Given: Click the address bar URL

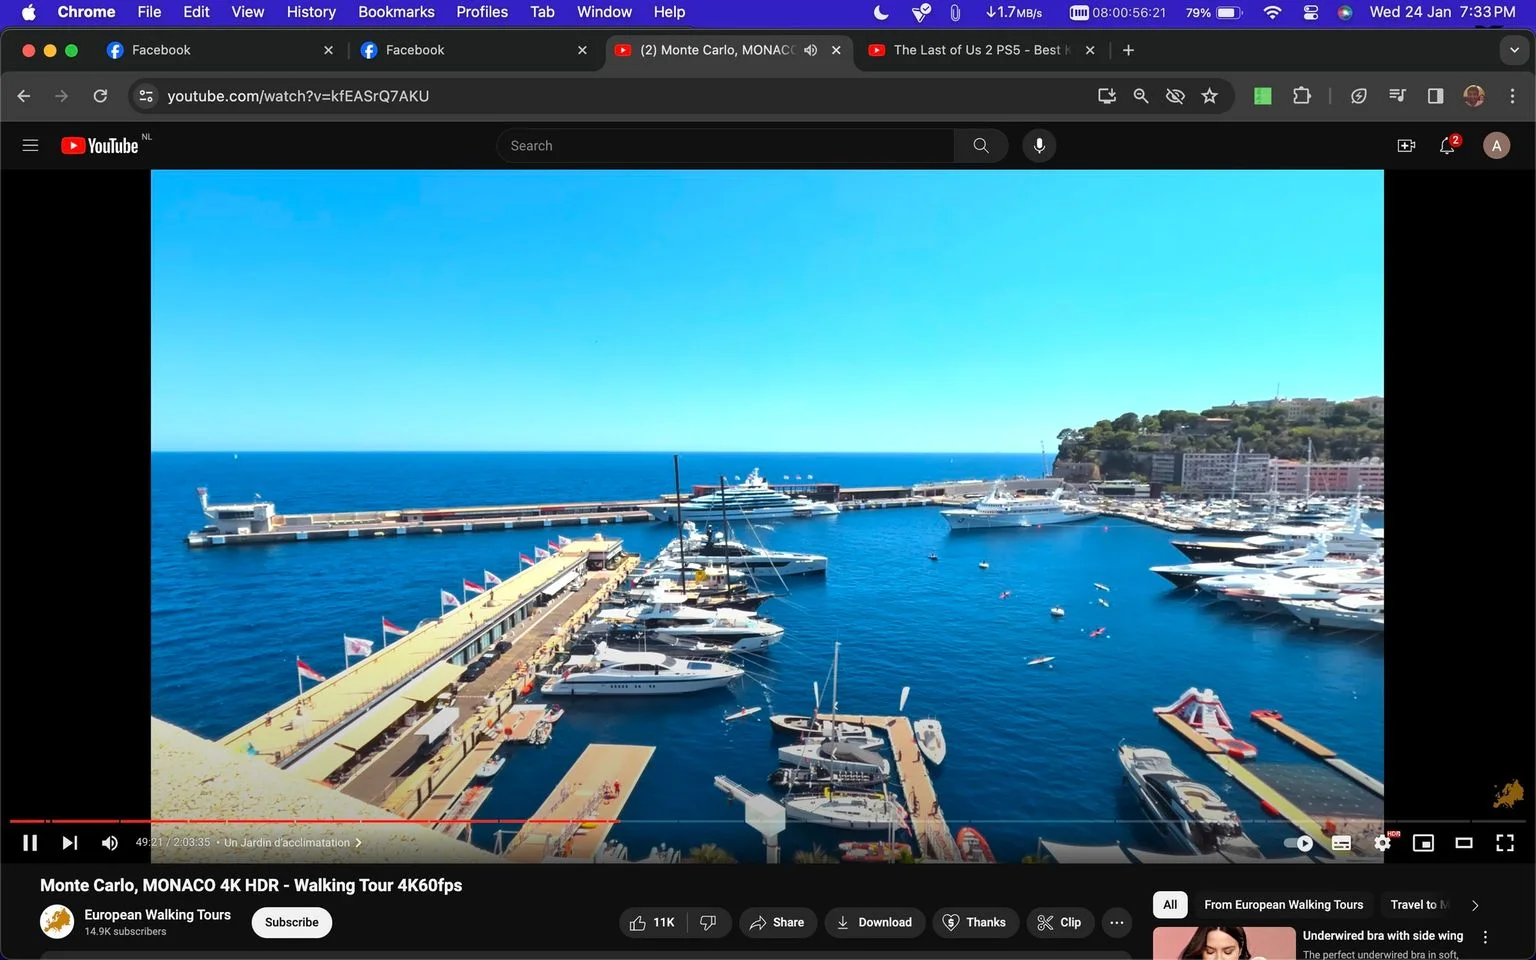Looking at the screenshot, I should tap(298, 96).
